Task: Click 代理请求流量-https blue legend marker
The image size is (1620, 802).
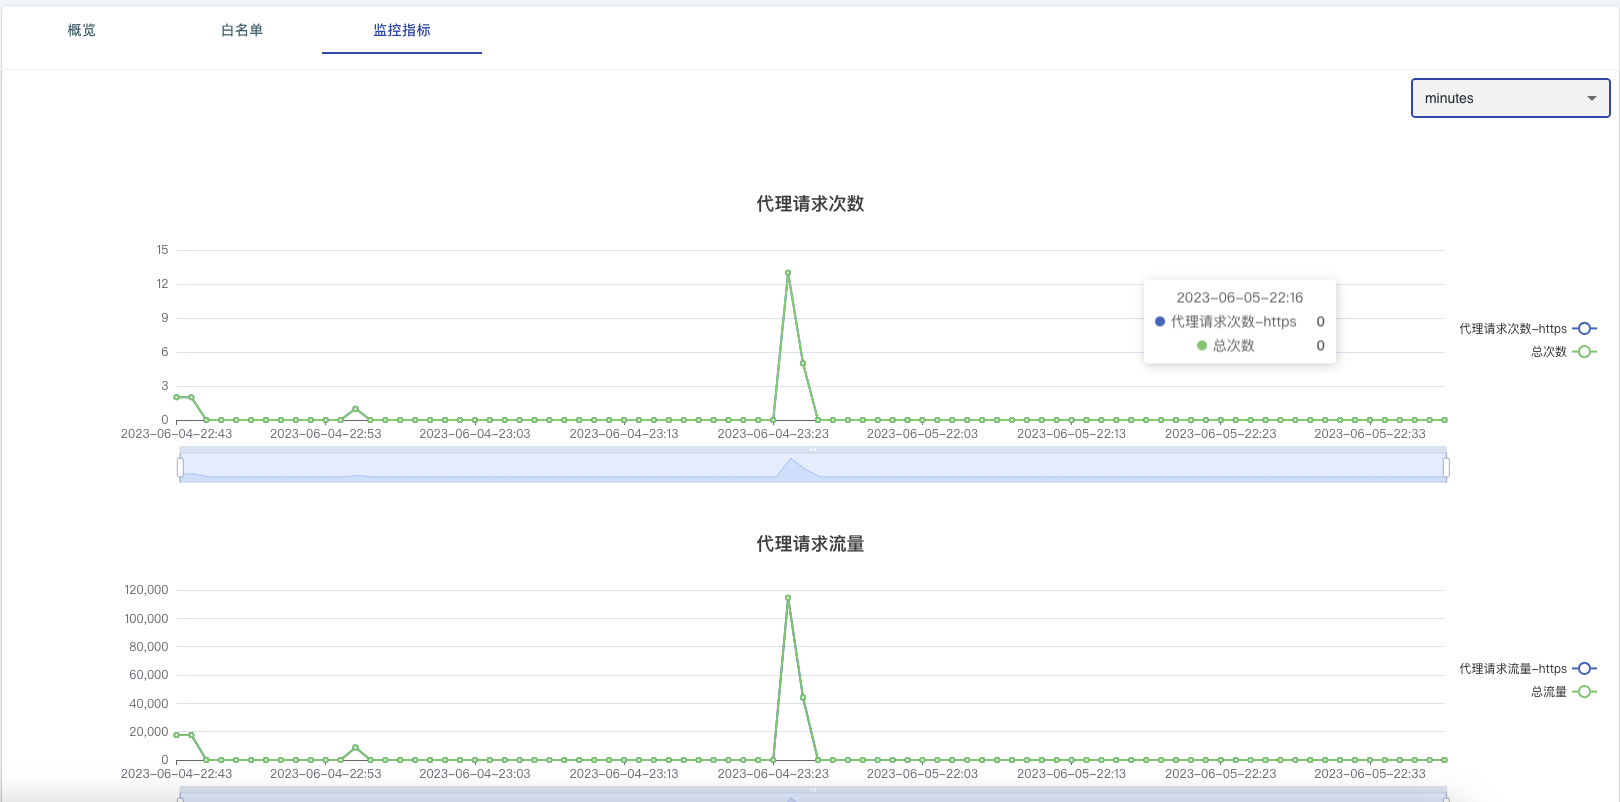Action: point(1585,668)
